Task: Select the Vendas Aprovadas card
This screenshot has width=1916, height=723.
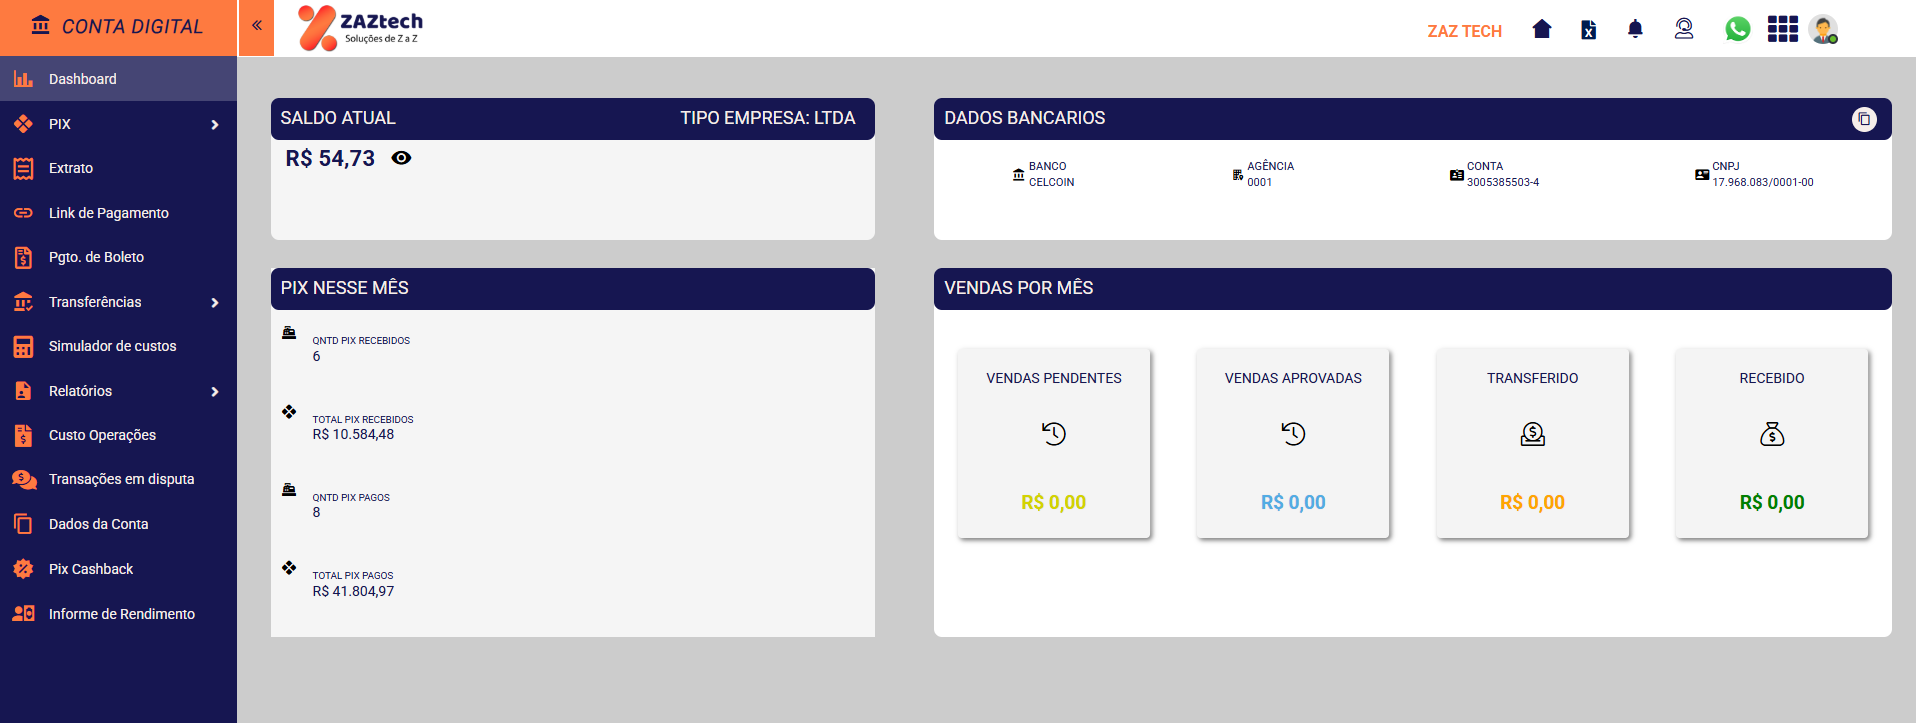Action: coord(1293,443)
